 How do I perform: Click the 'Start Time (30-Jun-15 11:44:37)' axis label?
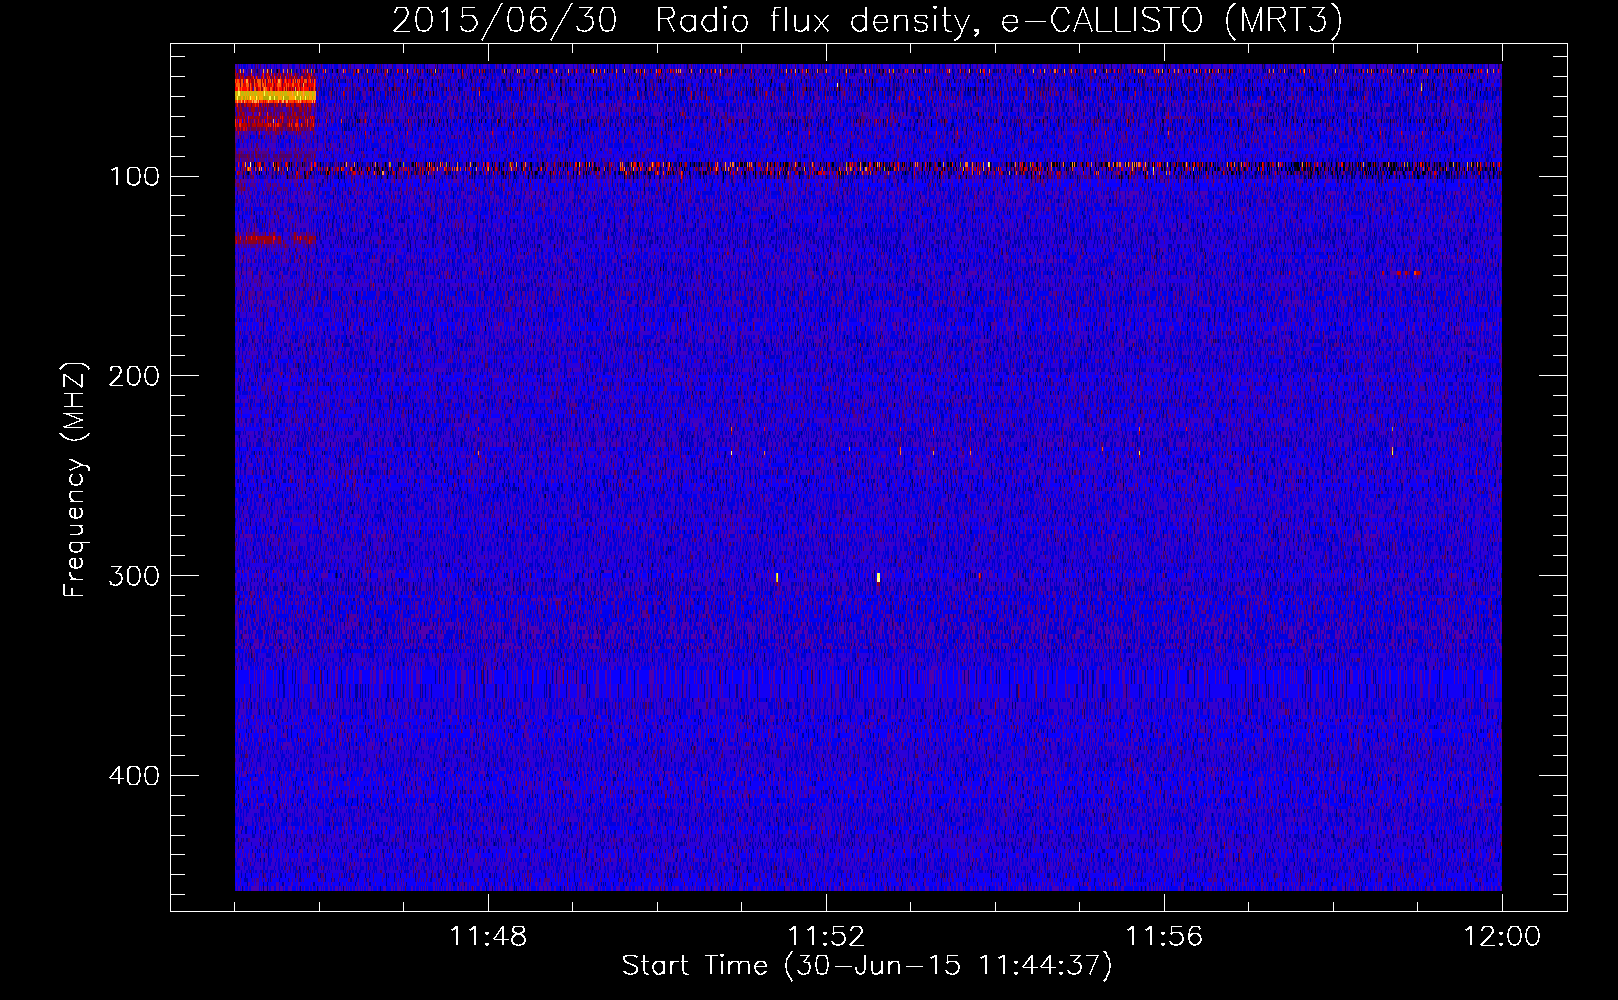click(x=867, y=966)
